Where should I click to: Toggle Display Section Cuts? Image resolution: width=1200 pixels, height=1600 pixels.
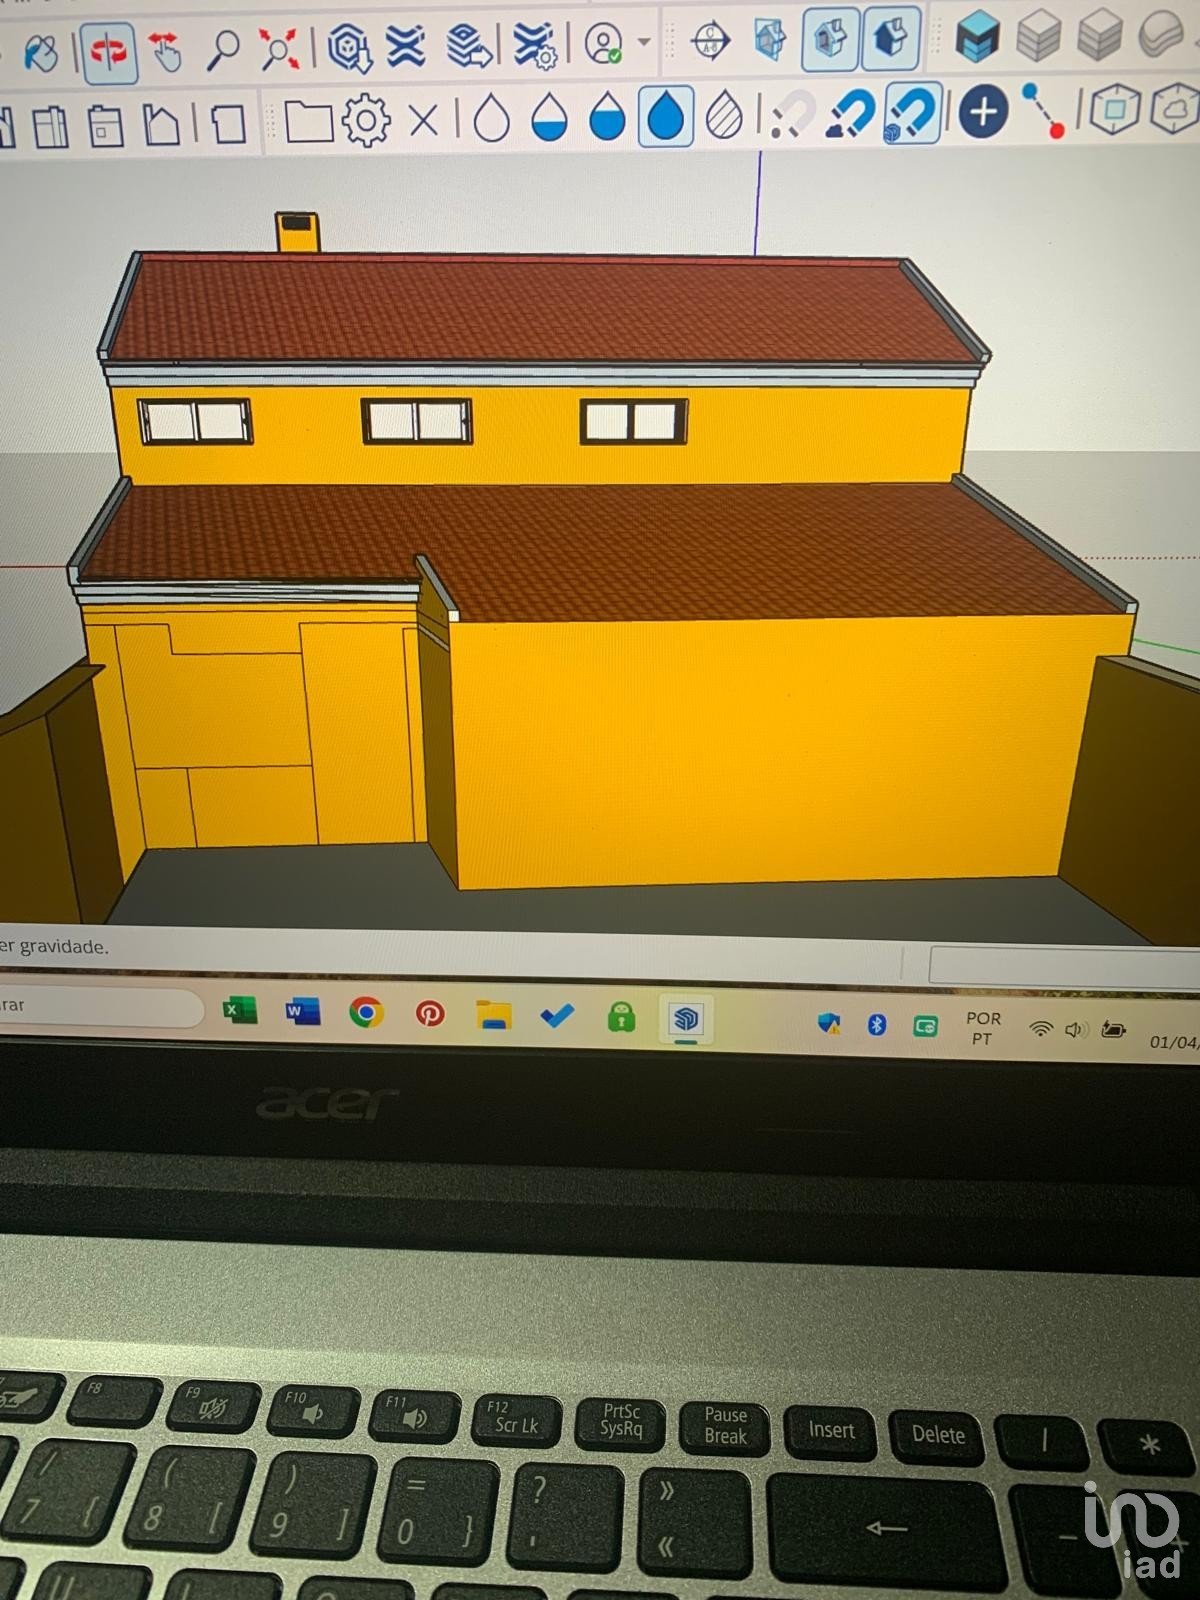(830, 39)
